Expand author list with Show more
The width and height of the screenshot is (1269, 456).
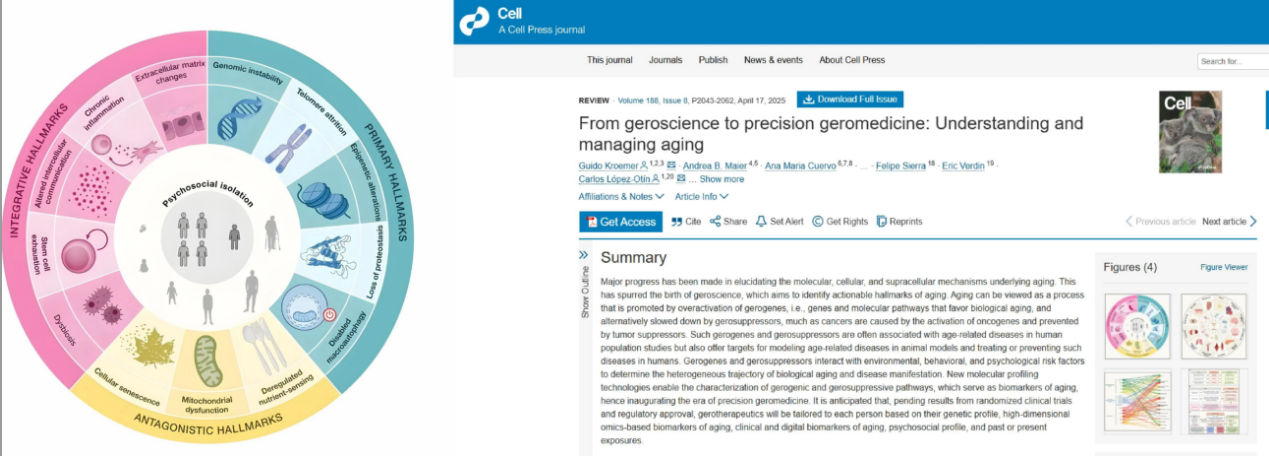click(x=721, y=179)
